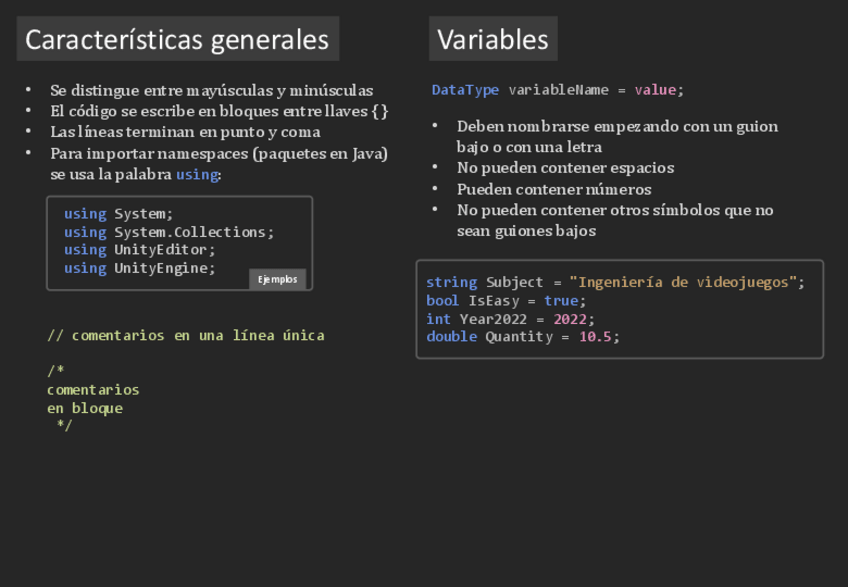Select the string Subject declaration line
This screenshot has width=848, height=587.
(614, 282)
